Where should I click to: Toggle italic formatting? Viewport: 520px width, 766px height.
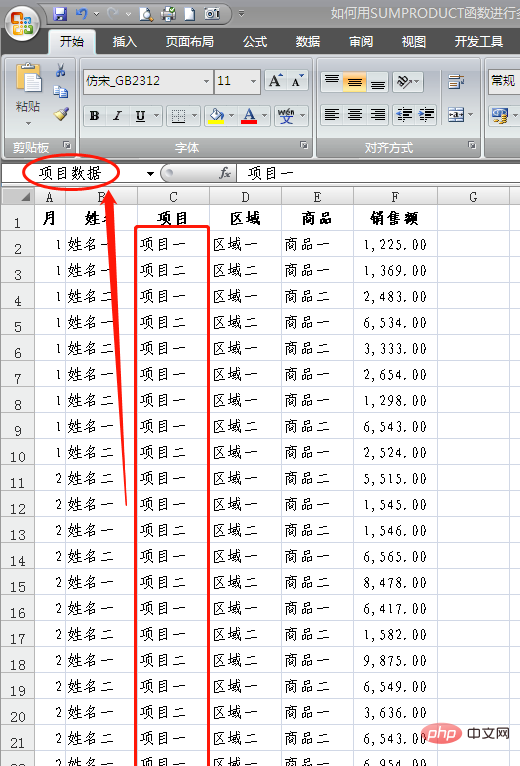(x=117, y=116)
